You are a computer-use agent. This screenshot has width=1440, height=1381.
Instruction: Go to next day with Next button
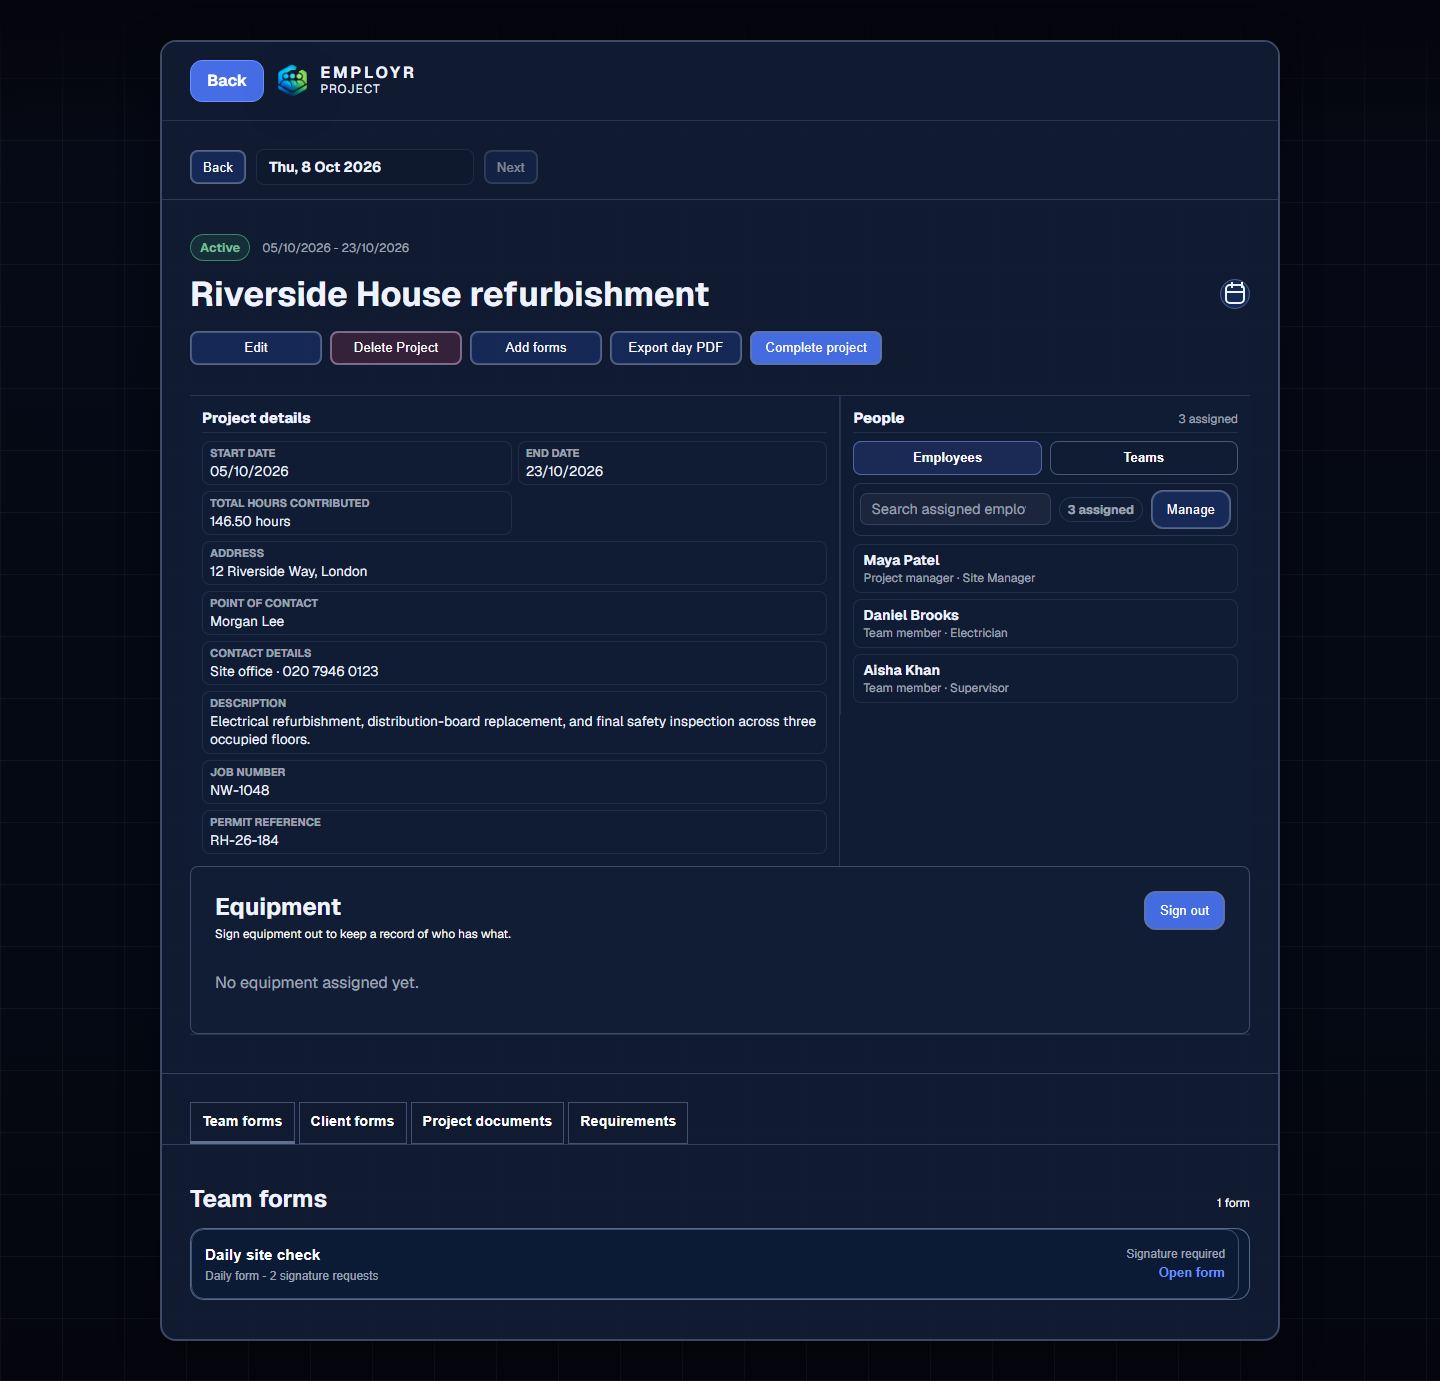511,167
